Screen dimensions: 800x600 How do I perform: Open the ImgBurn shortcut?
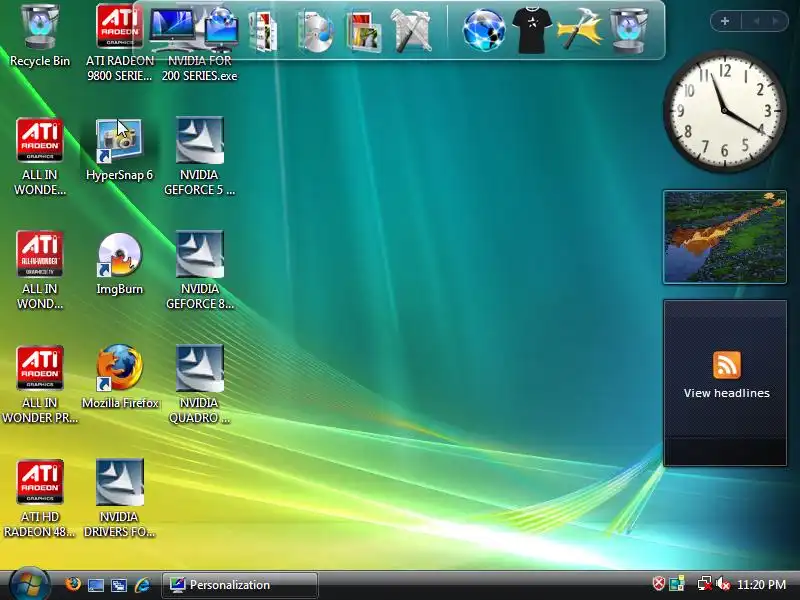119,263
